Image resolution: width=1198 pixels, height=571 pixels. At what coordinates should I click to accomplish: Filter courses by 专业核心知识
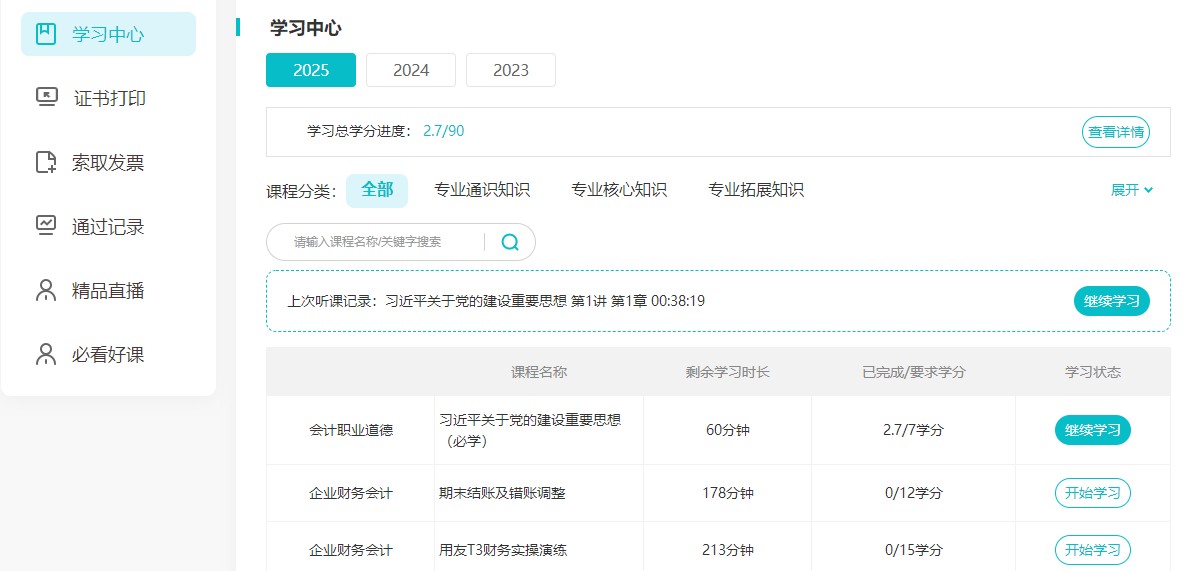[619, 190]
